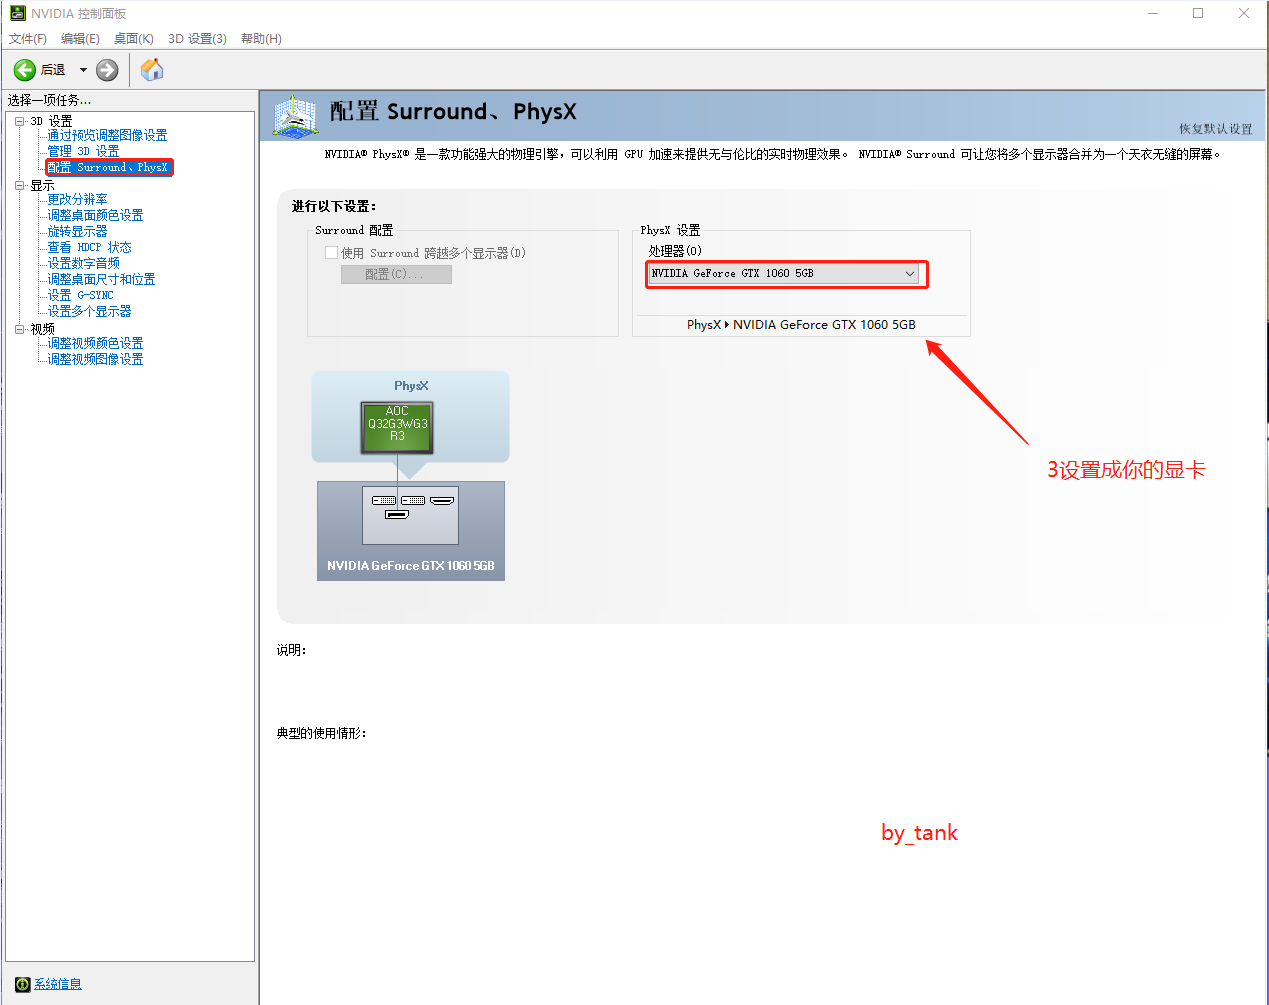Click the green Back arrow icon
Image resolution: width=1269 pixels, height=1005 pixels.
[25, 70]
